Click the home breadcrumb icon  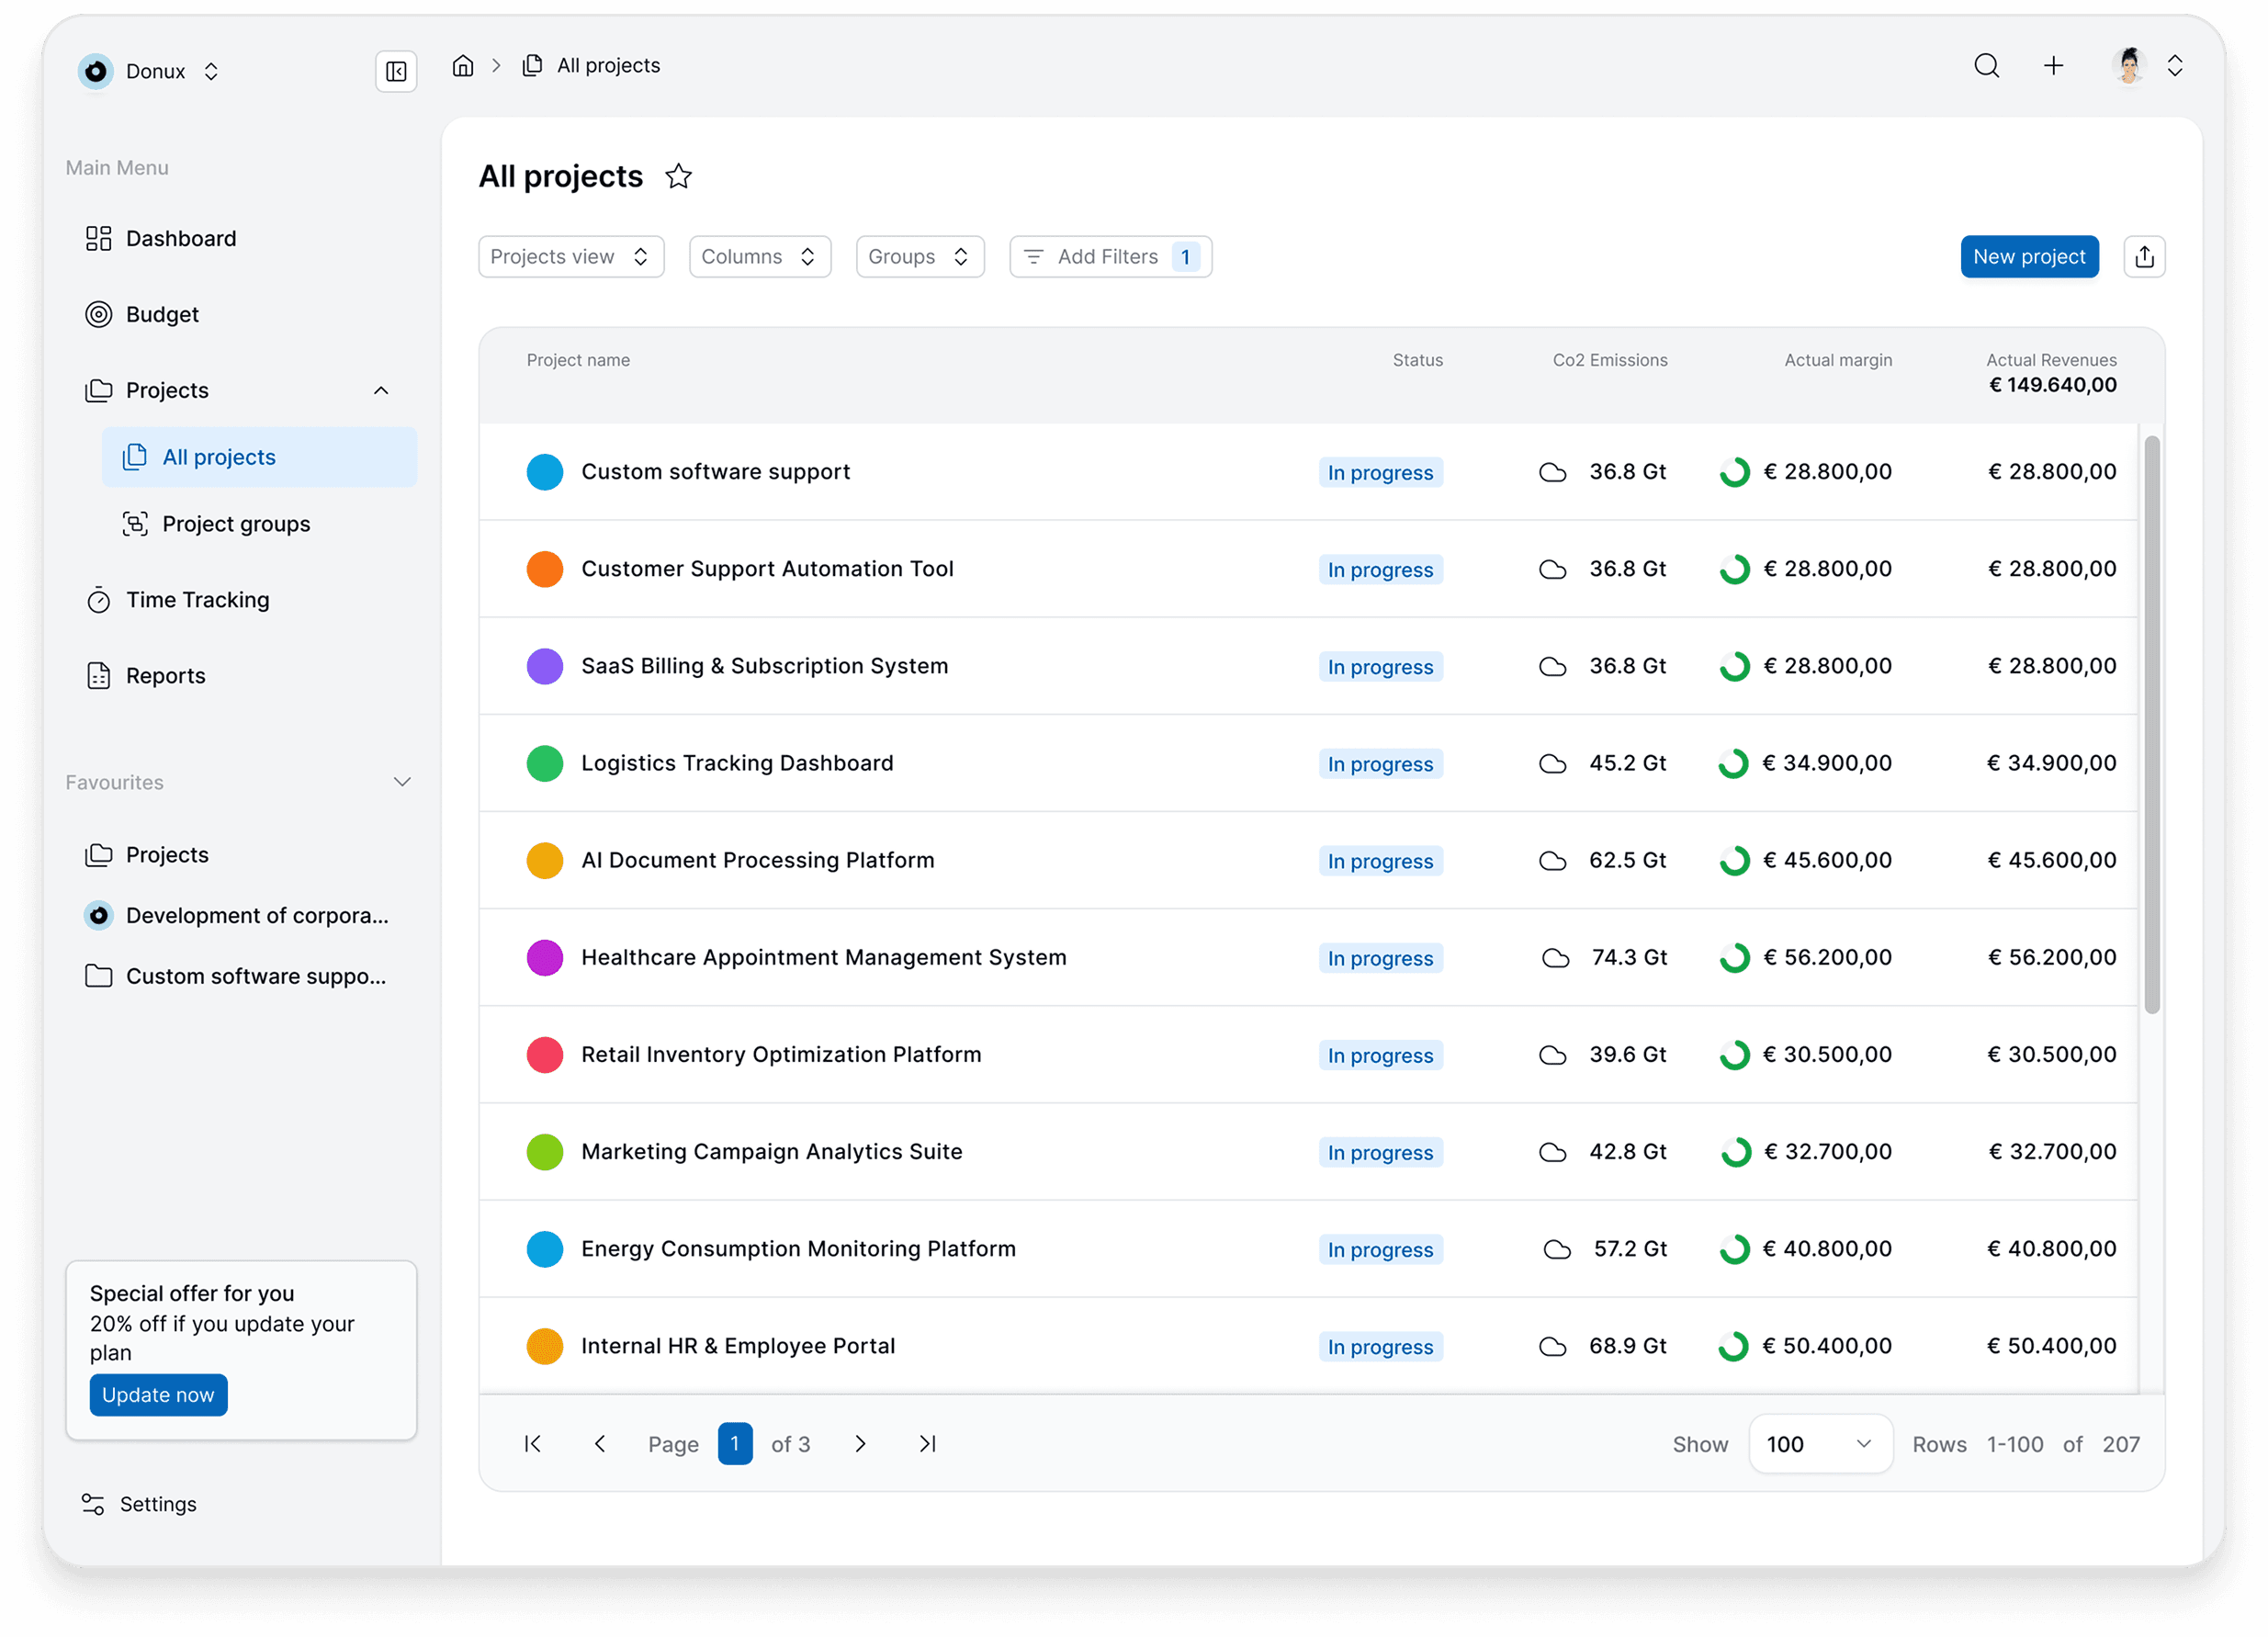[x=462, y=66]
